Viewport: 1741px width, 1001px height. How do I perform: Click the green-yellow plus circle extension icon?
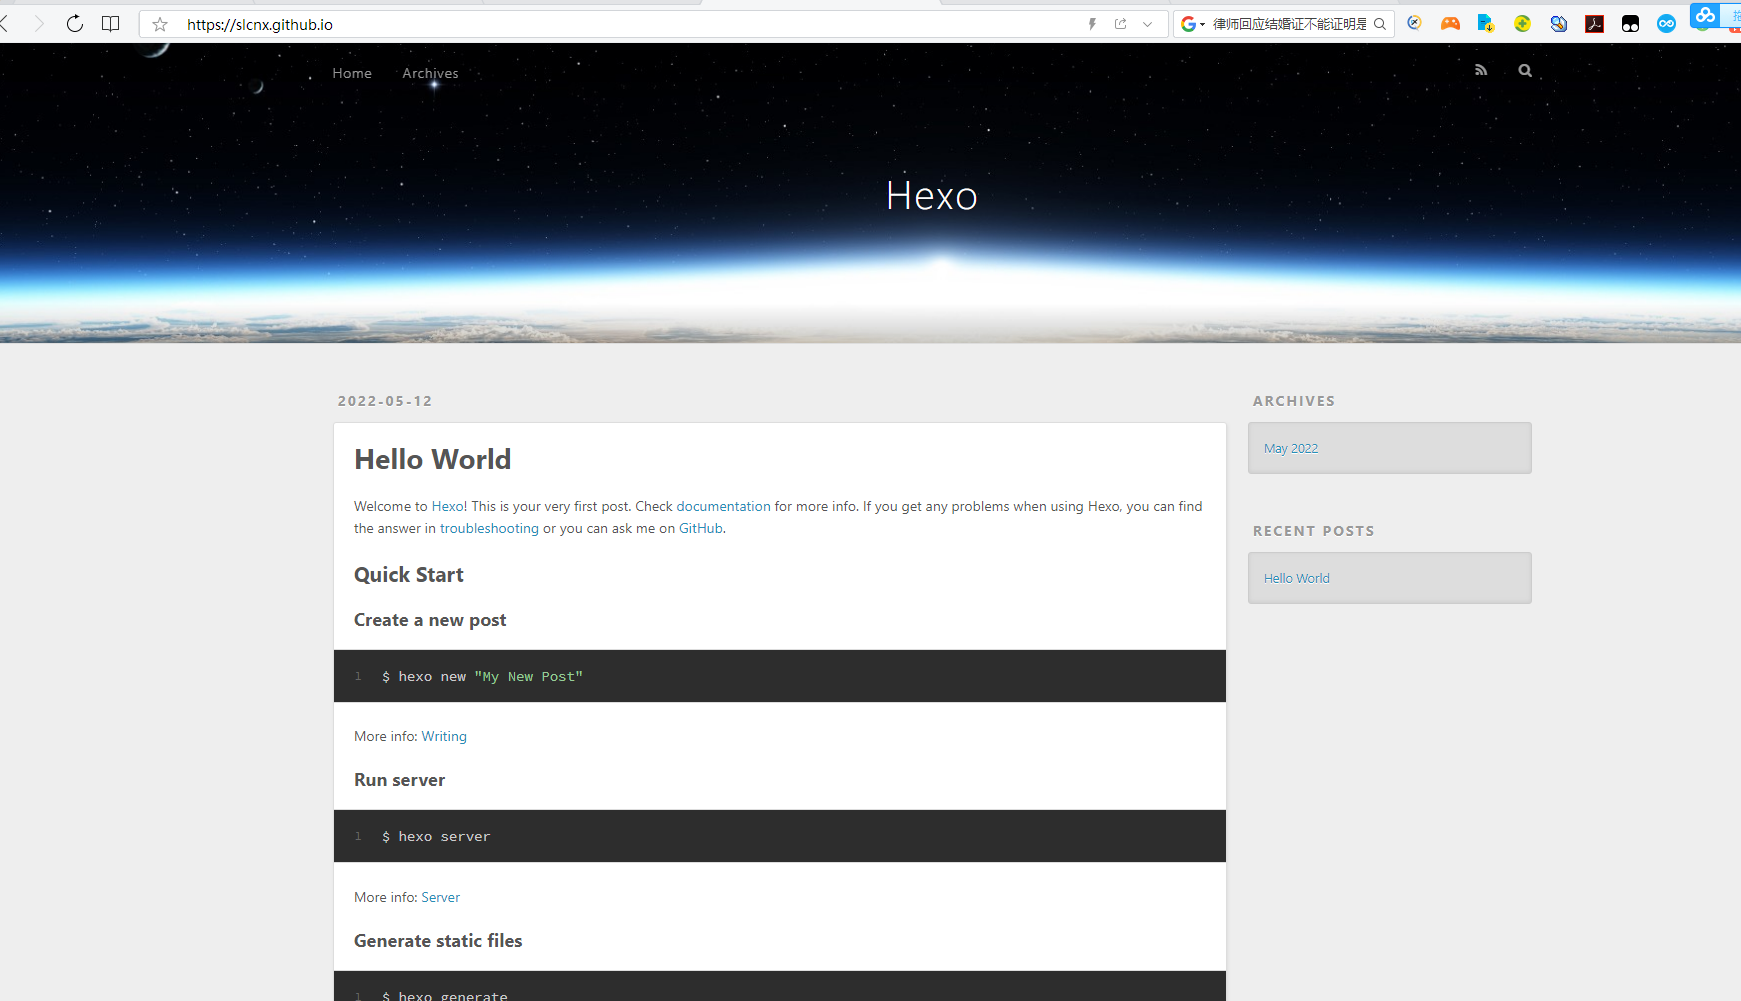pos(1522,23)
